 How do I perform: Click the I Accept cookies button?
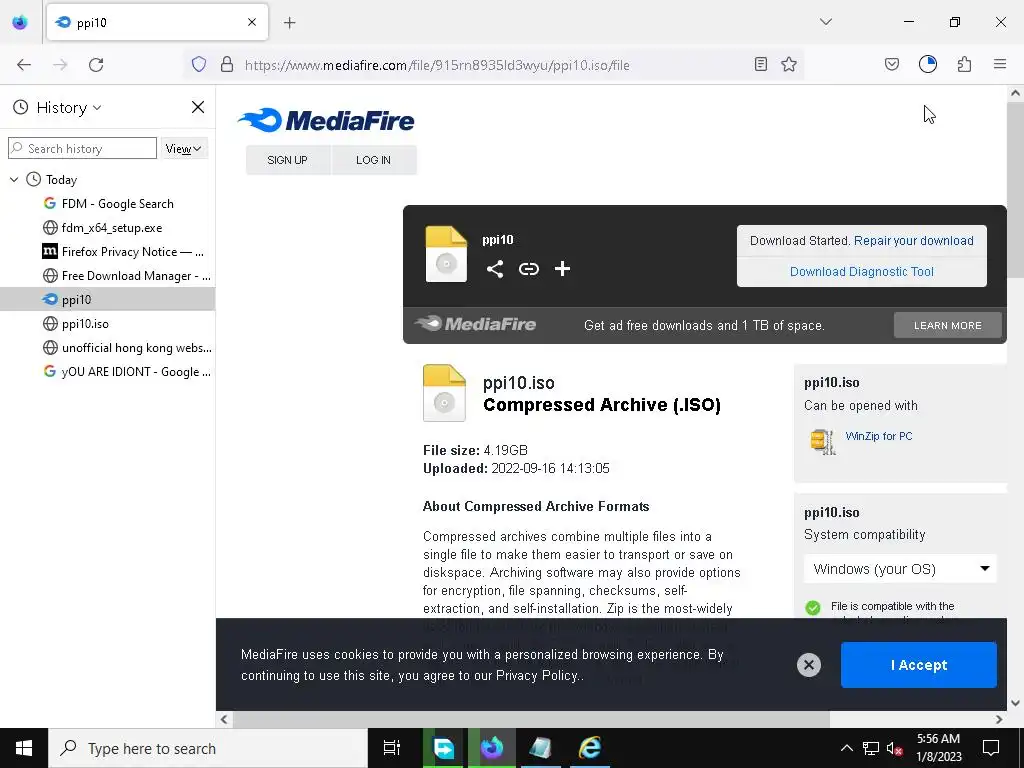tap(919, 665)
